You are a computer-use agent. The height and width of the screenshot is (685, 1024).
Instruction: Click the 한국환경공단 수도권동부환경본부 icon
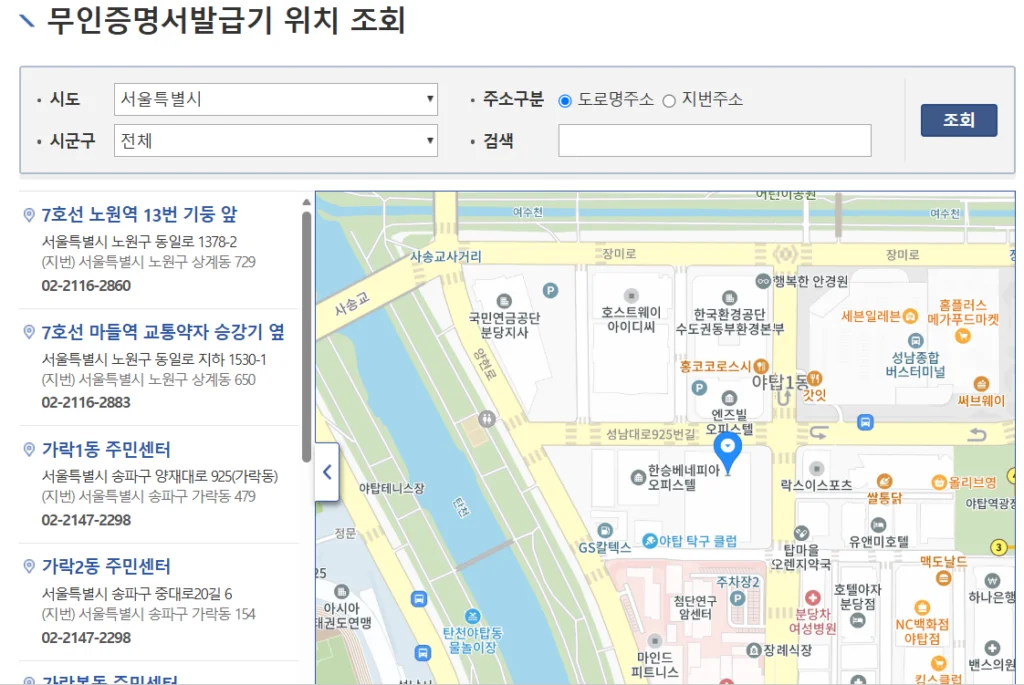point(729,298)
